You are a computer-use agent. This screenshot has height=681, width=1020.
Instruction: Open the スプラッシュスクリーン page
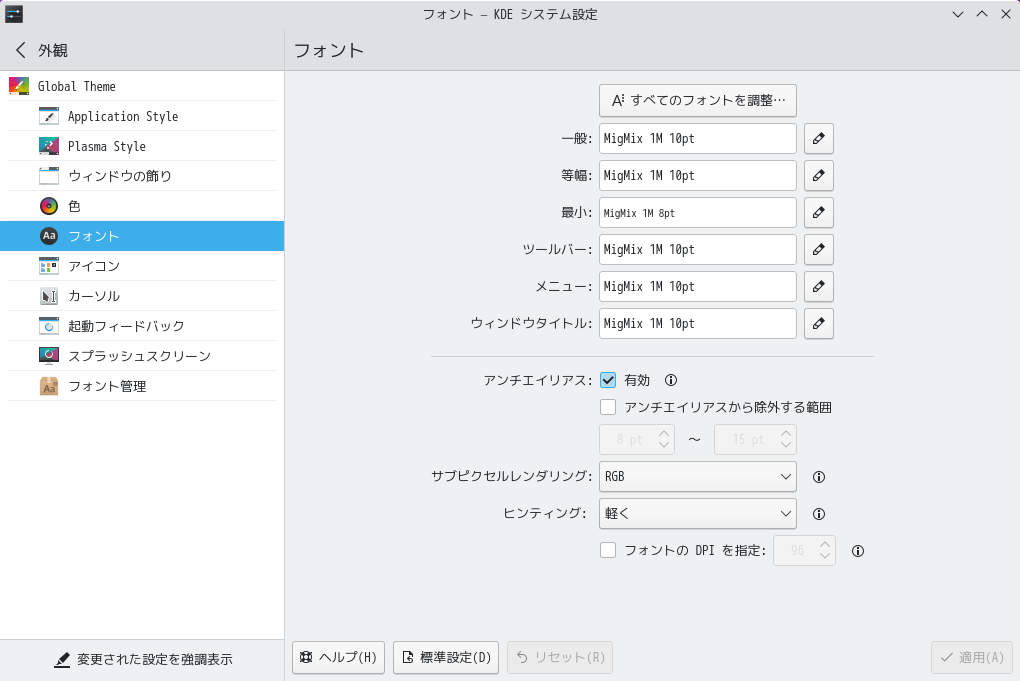pos(142,356)
